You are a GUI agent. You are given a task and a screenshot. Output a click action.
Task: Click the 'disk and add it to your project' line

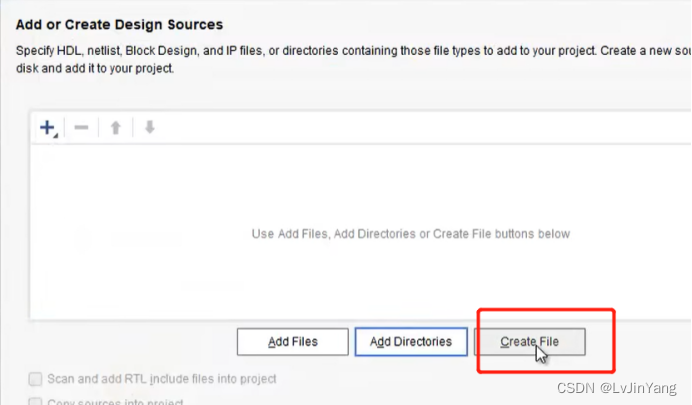coord(94,69)
